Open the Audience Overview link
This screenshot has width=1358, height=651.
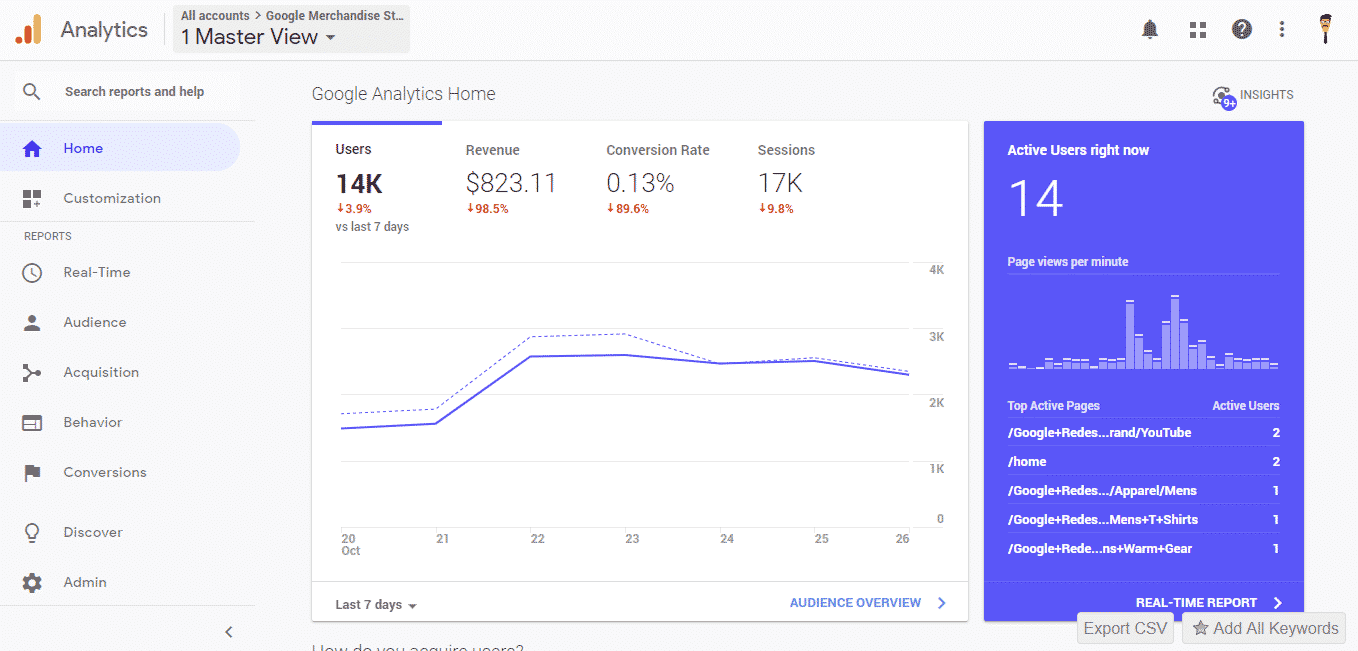point(857,603)
